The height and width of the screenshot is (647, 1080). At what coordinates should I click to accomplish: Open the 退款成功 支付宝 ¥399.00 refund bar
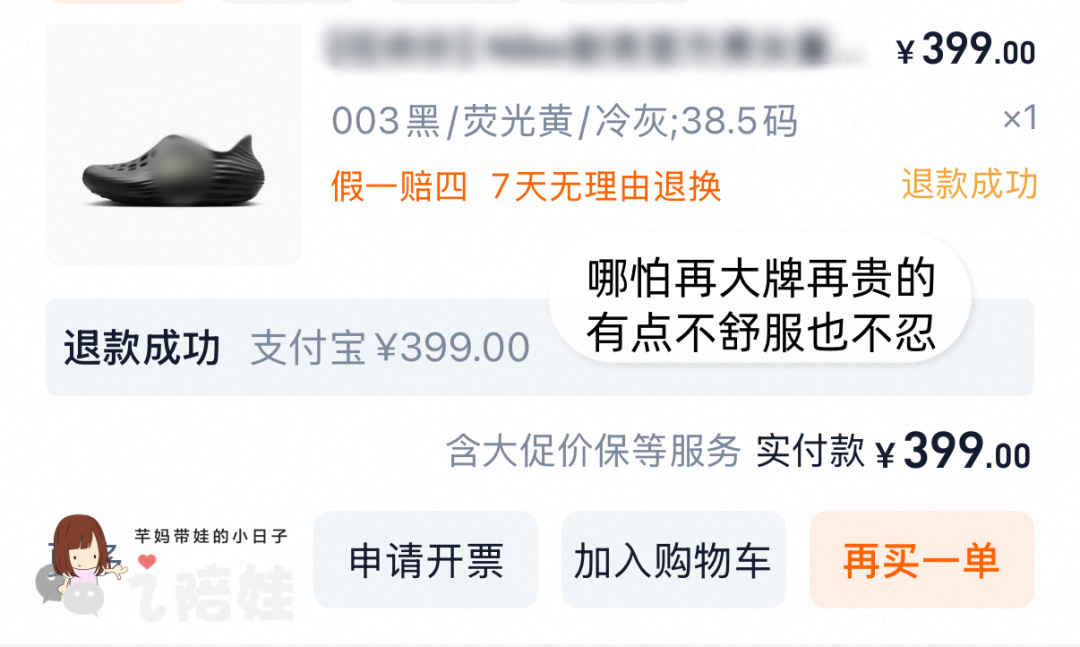tap(540, 347)
